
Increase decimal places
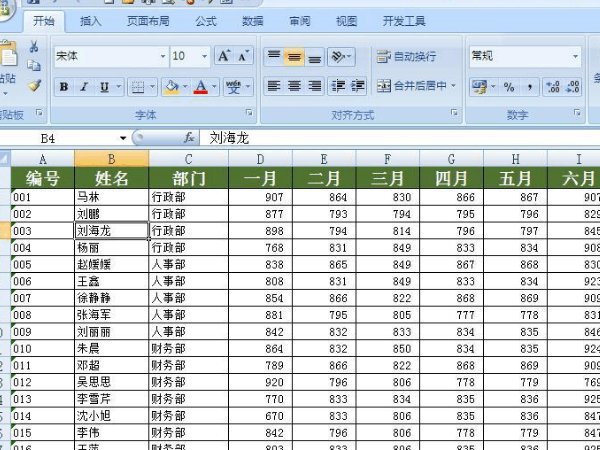point(553,87)
